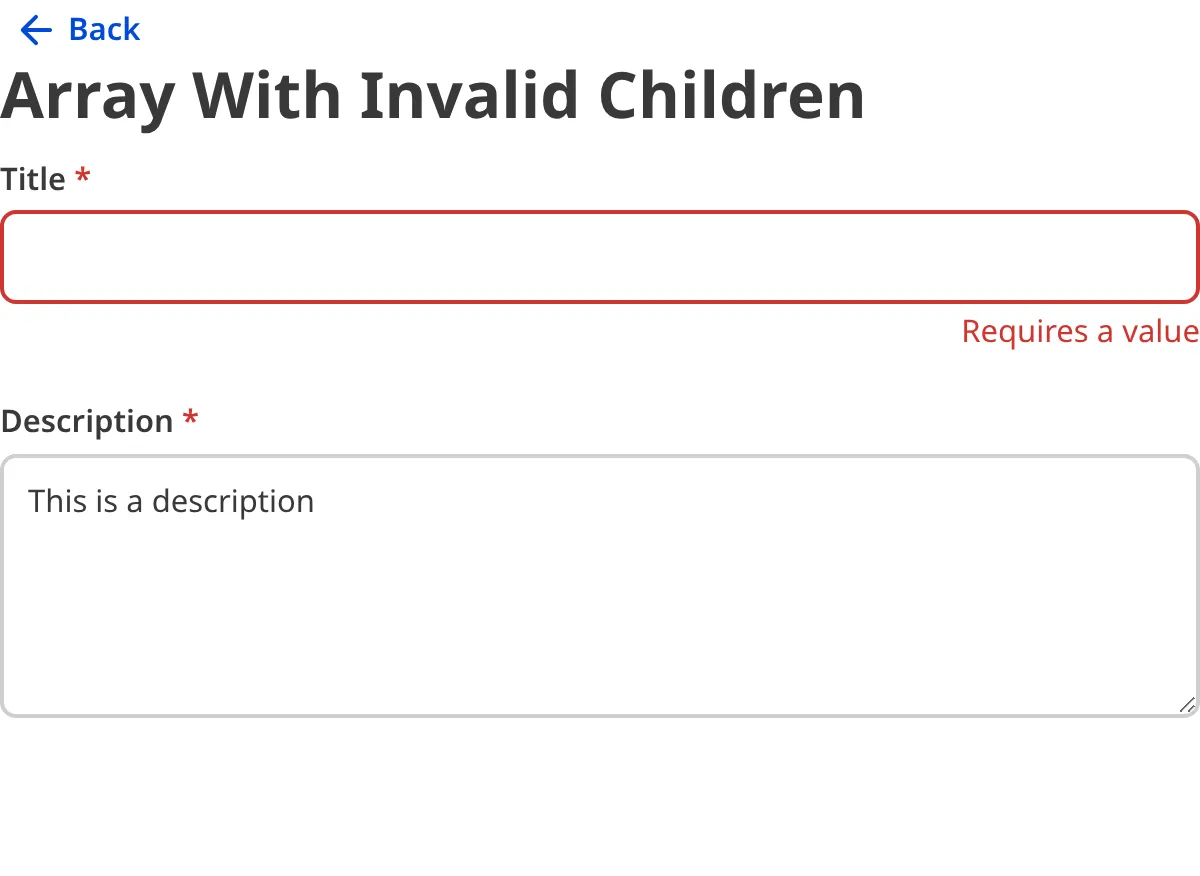
Task: Click the blank area below the Description box
Action: click(x=600, y=800)
